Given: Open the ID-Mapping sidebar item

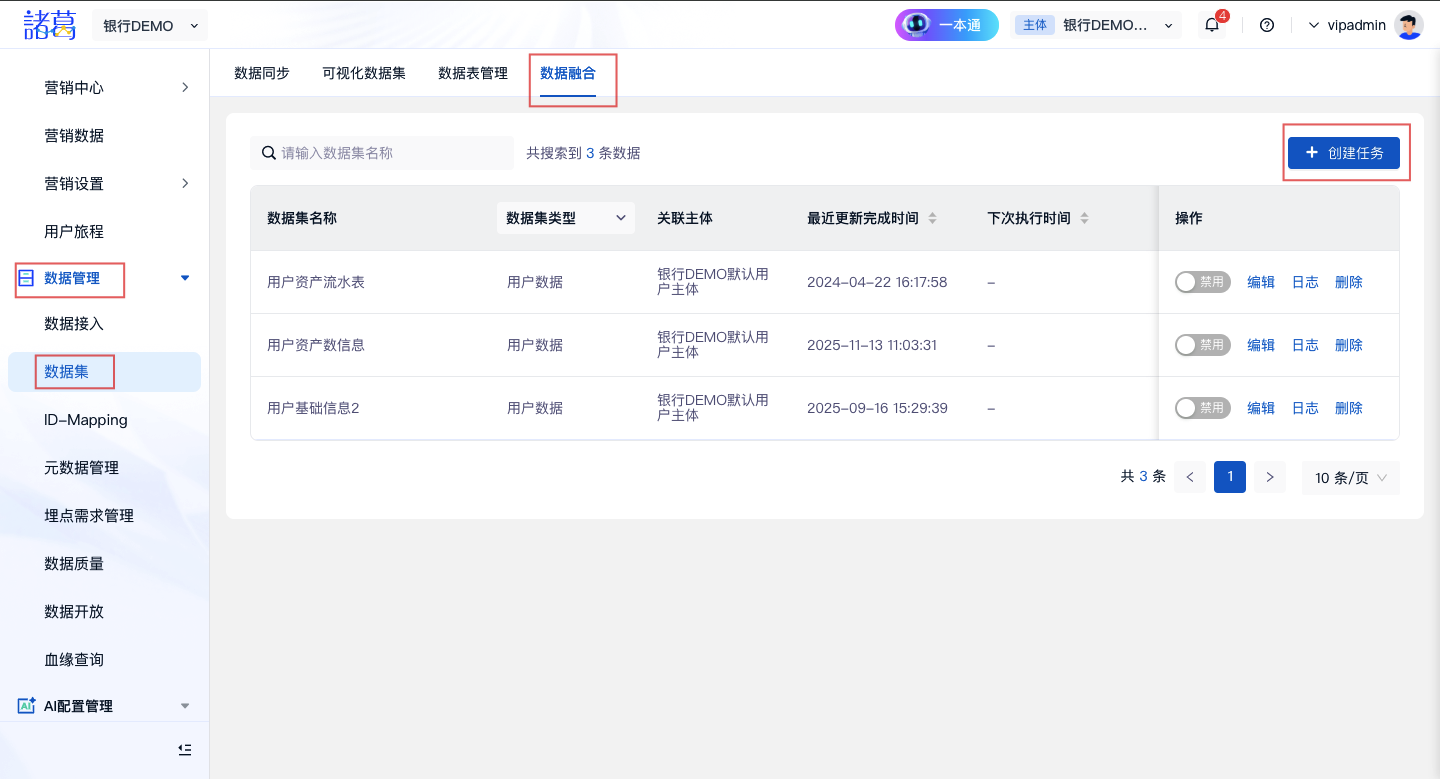Looking at the screenshot, I should [86, 420].
